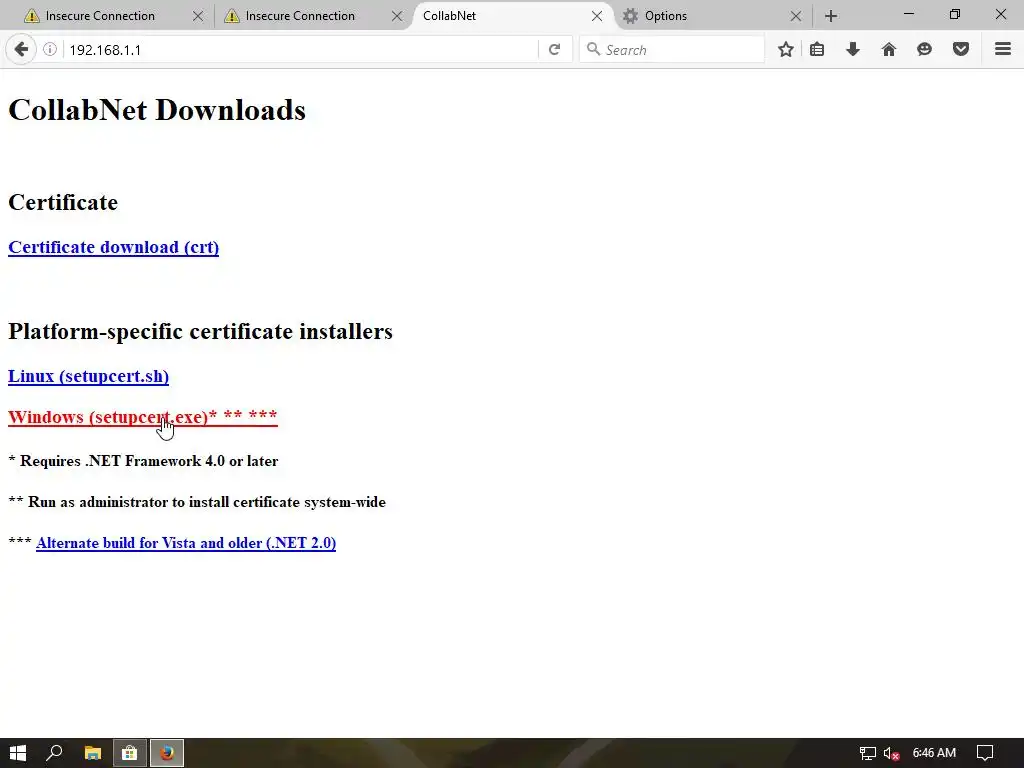
Task: Download Windows (setupcert.exe) installer link
Action: pos(142,417)
